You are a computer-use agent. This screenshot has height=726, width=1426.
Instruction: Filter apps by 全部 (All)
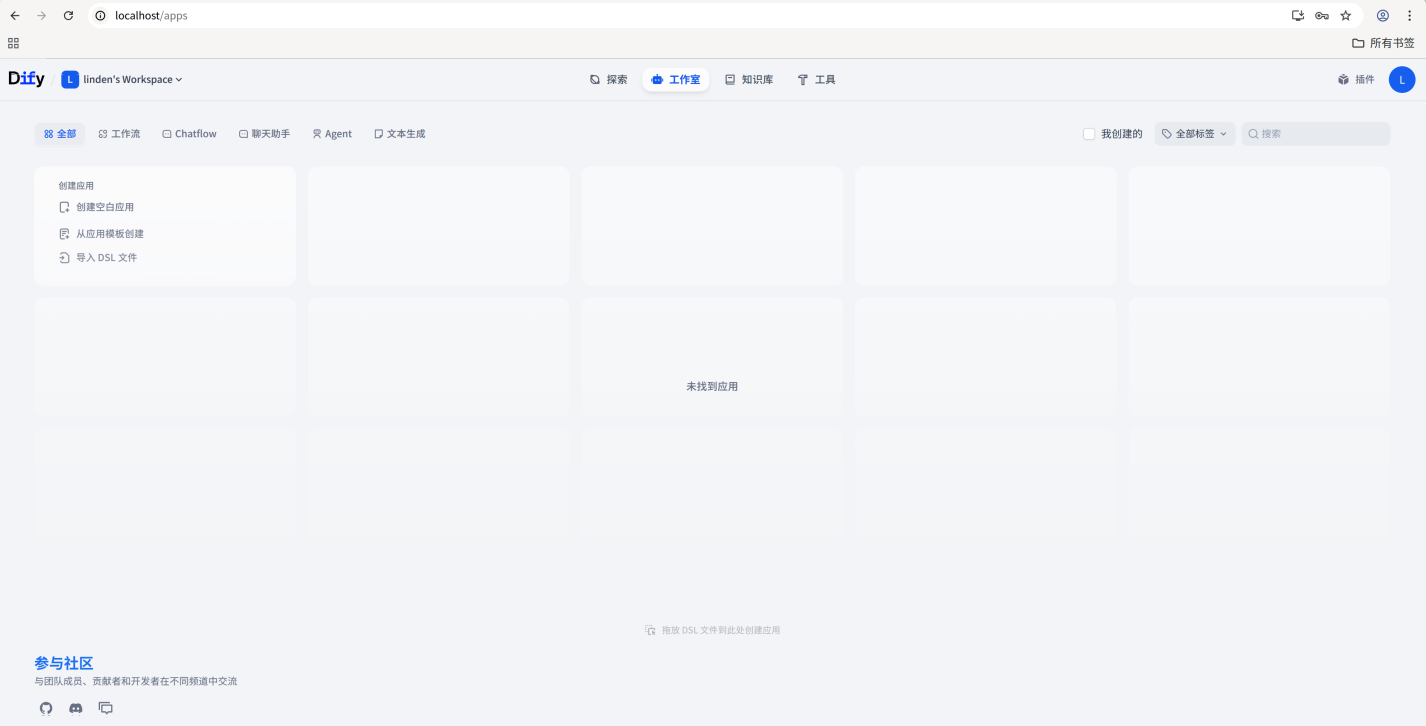60,134
